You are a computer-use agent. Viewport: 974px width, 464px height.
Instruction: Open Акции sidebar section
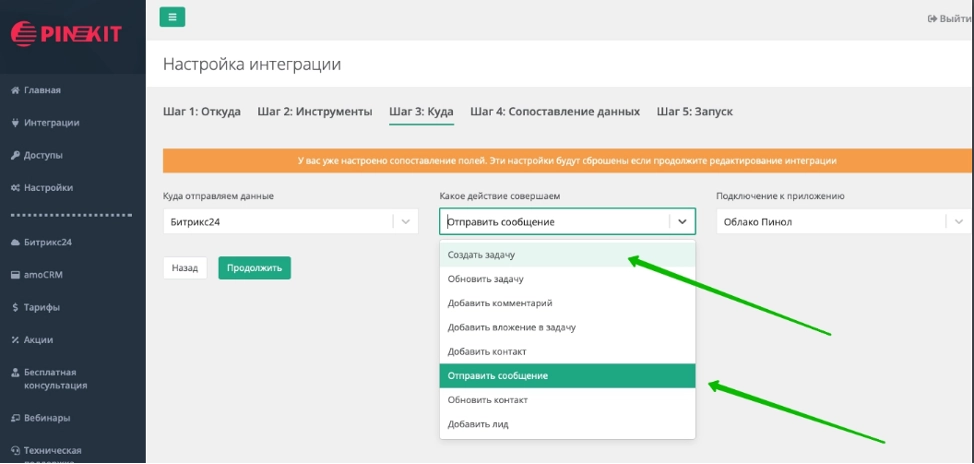pos(38,340)
